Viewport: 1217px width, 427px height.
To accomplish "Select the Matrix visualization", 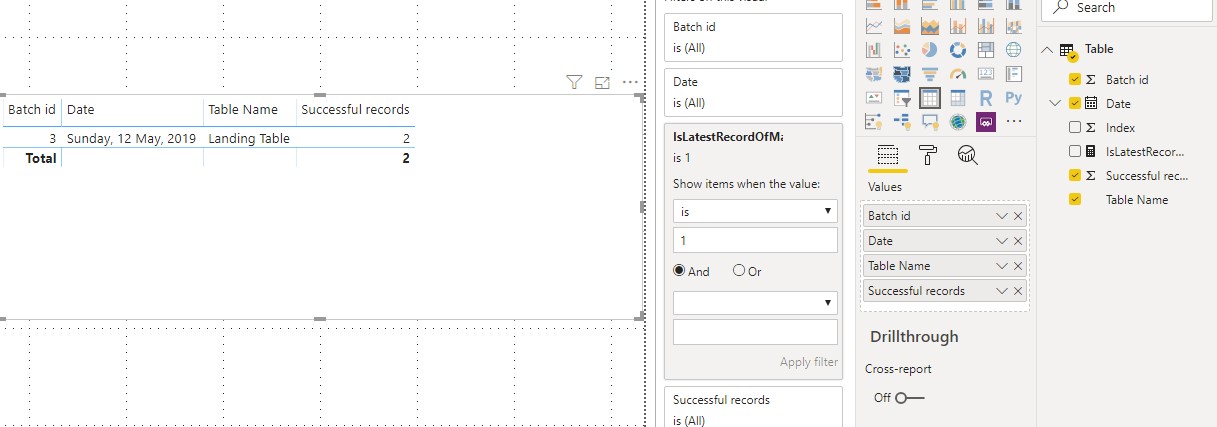I will [958, 97].
